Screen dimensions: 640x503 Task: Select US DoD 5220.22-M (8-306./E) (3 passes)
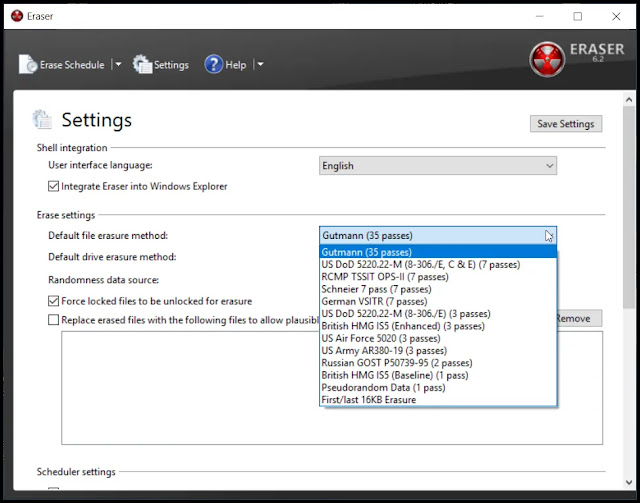438,314
